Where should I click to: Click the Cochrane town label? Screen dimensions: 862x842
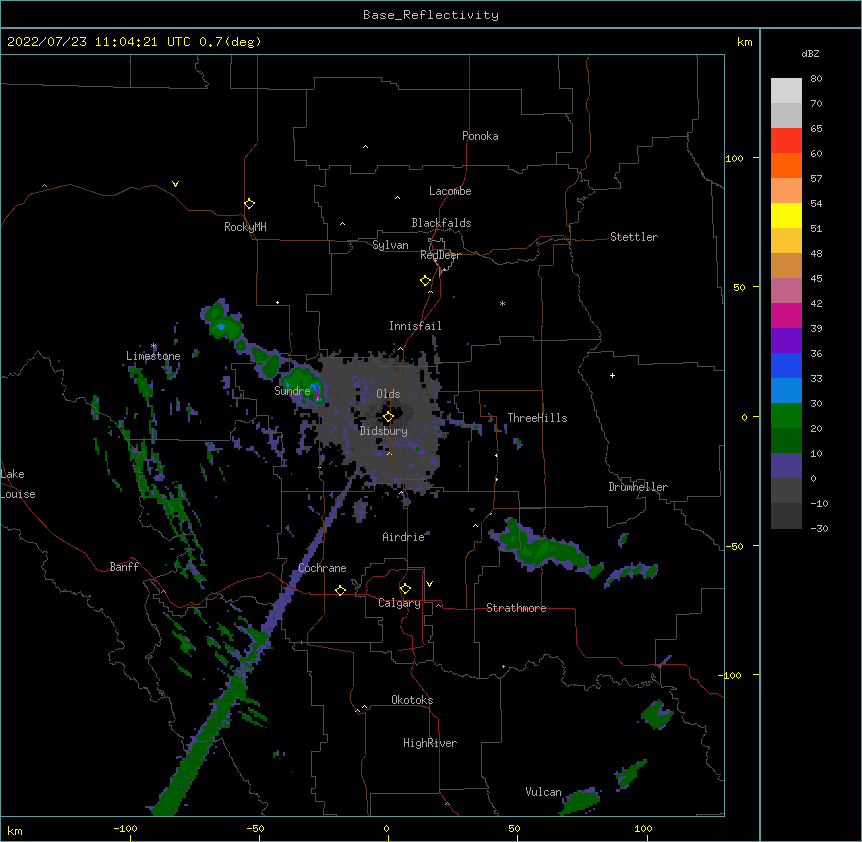click(x=322, y=568)
